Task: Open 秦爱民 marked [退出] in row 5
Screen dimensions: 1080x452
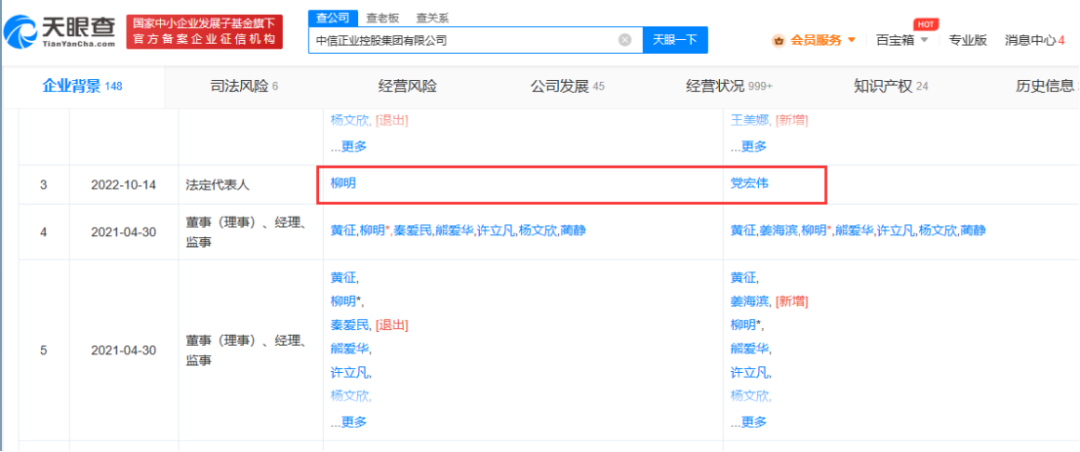Action: tap(350, 325)
